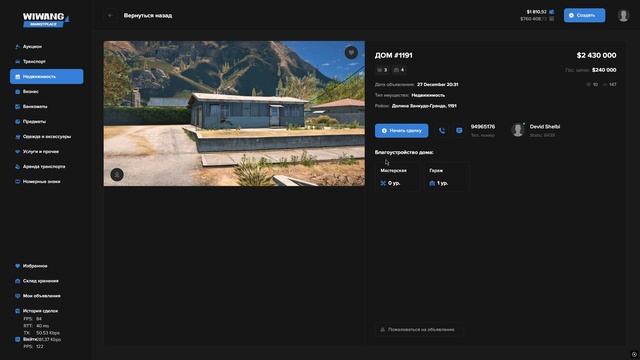The height and width of the screenshot is (360, 640).
Task: Click the cash balance icon in header
Action: (552, 12)
